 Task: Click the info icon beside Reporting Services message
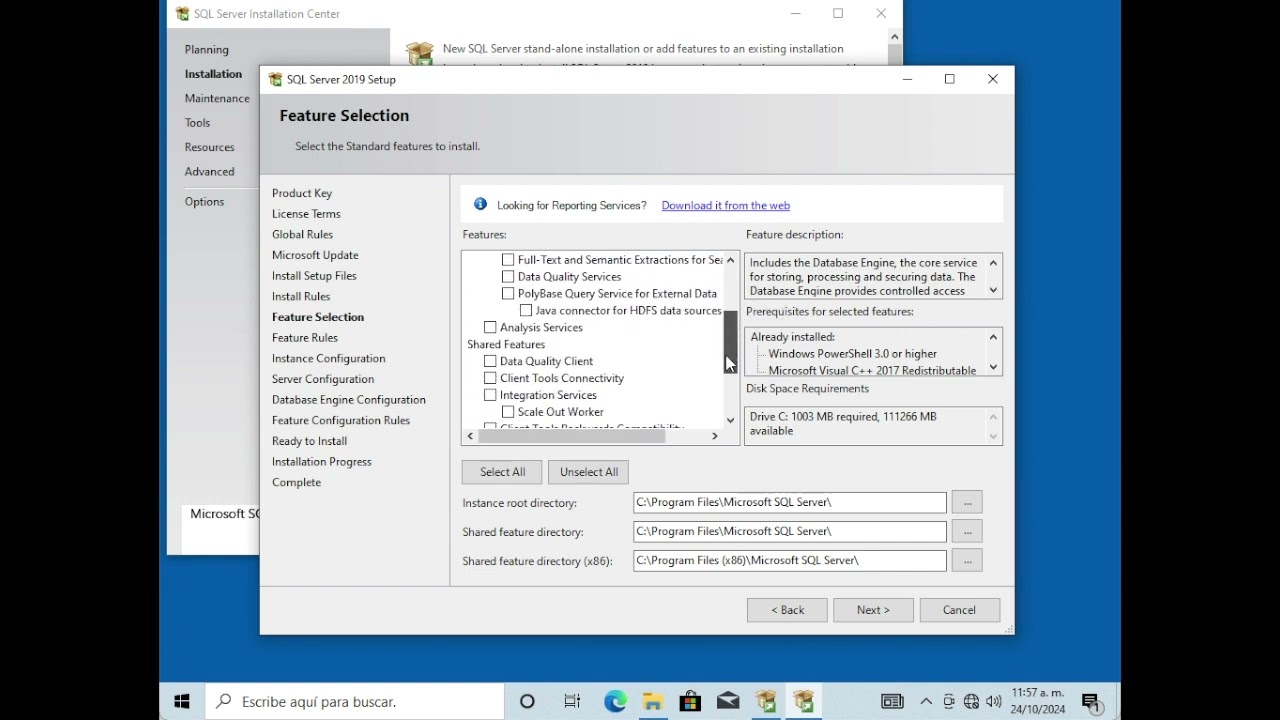(x=480, y=204)
